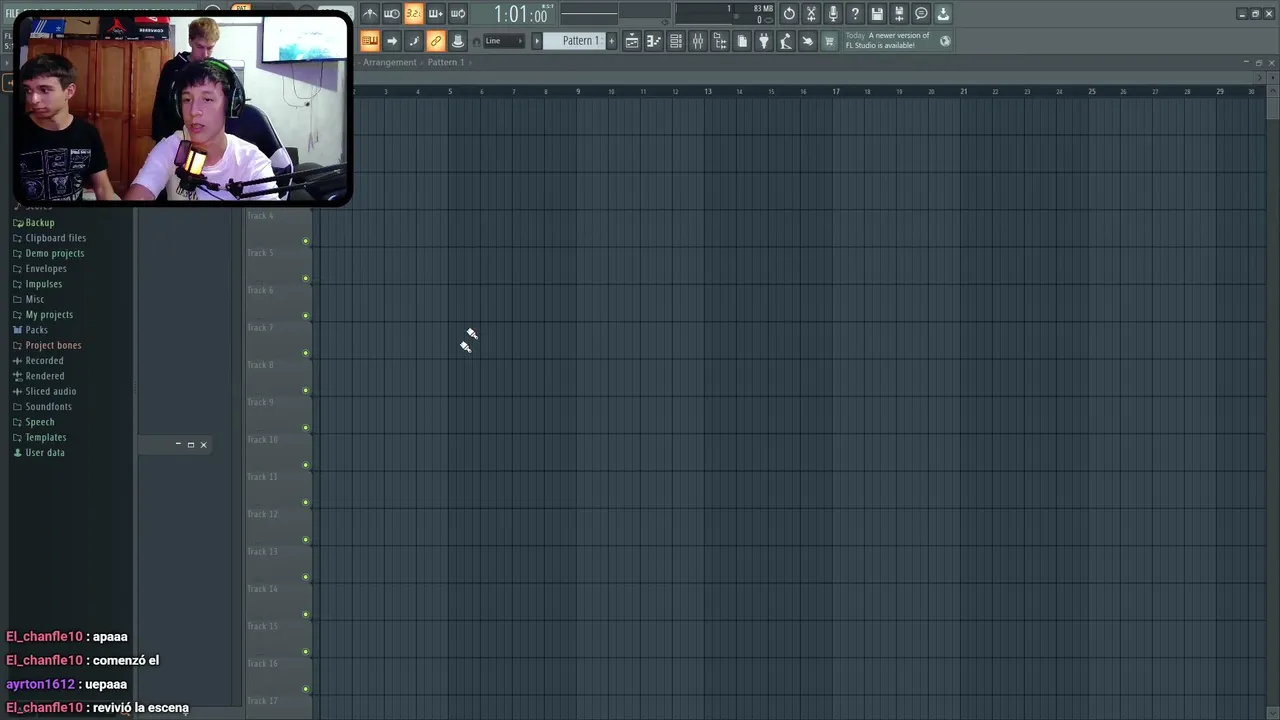Mute Track 5 with its green light

tap(306, 278)
